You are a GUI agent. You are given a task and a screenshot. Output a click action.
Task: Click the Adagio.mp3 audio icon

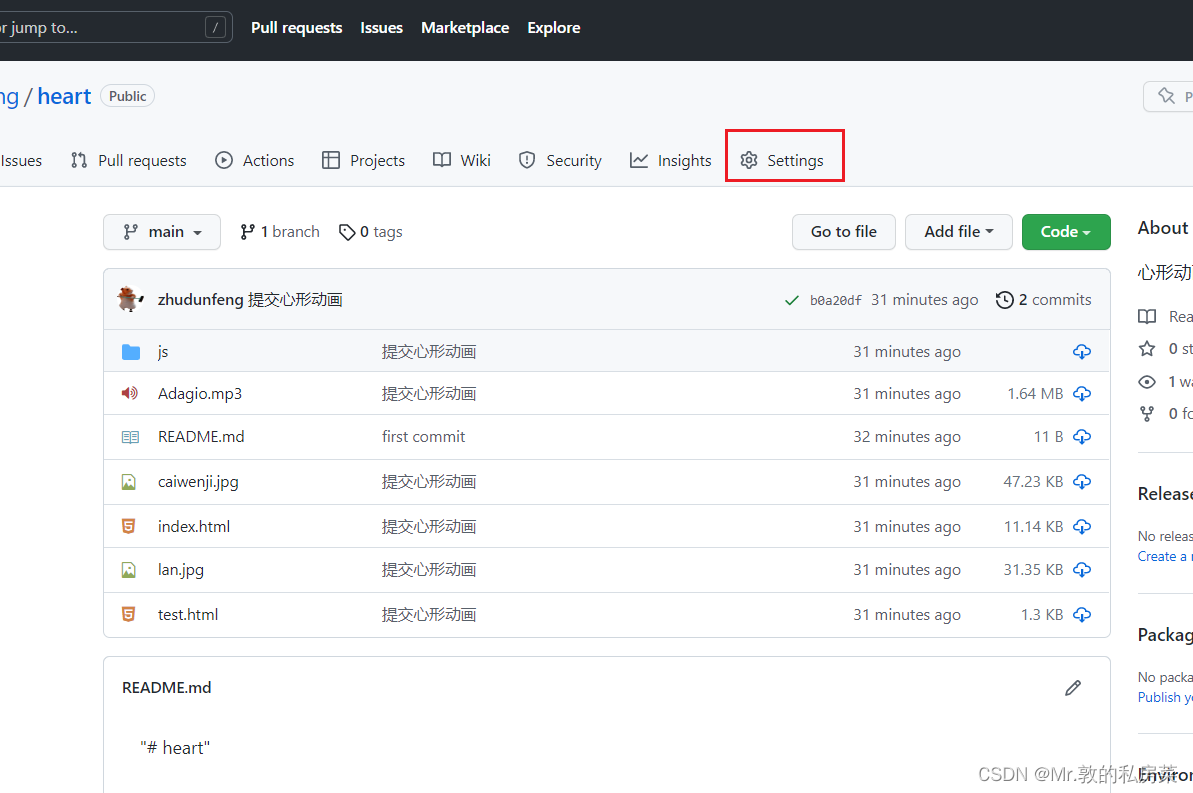tap(130, 393)
